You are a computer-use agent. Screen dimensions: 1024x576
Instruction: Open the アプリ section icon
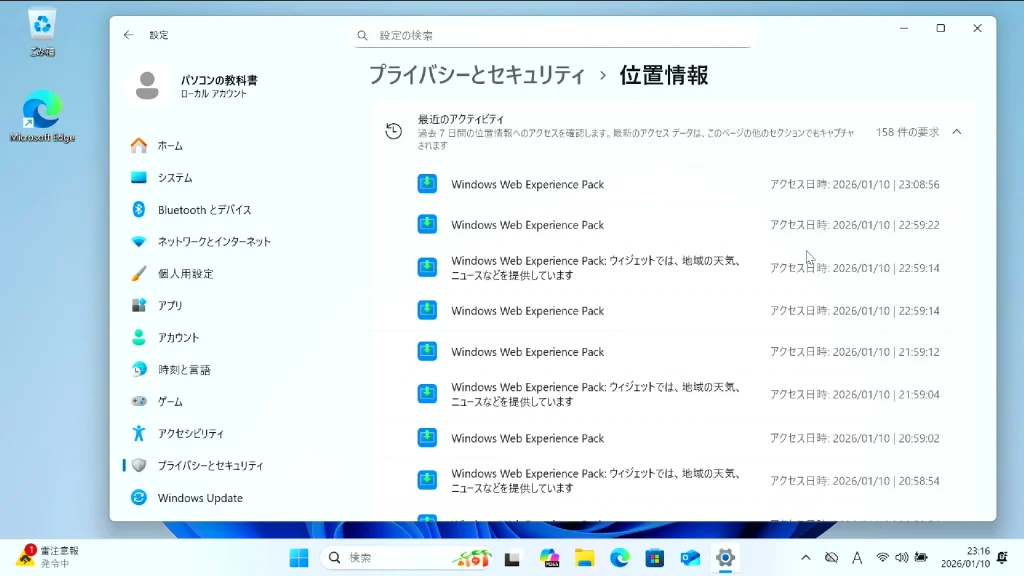[x=139, y=306]
